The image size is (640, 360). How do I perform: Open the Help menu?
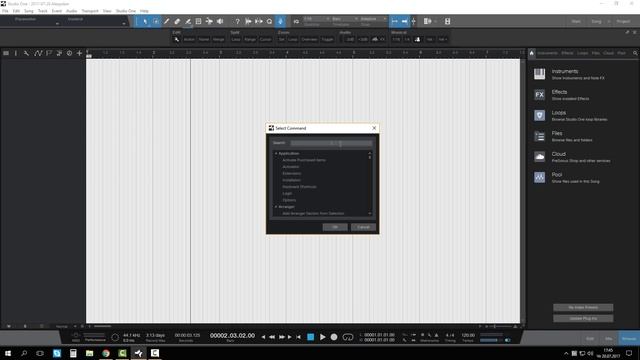pos(144,11)
